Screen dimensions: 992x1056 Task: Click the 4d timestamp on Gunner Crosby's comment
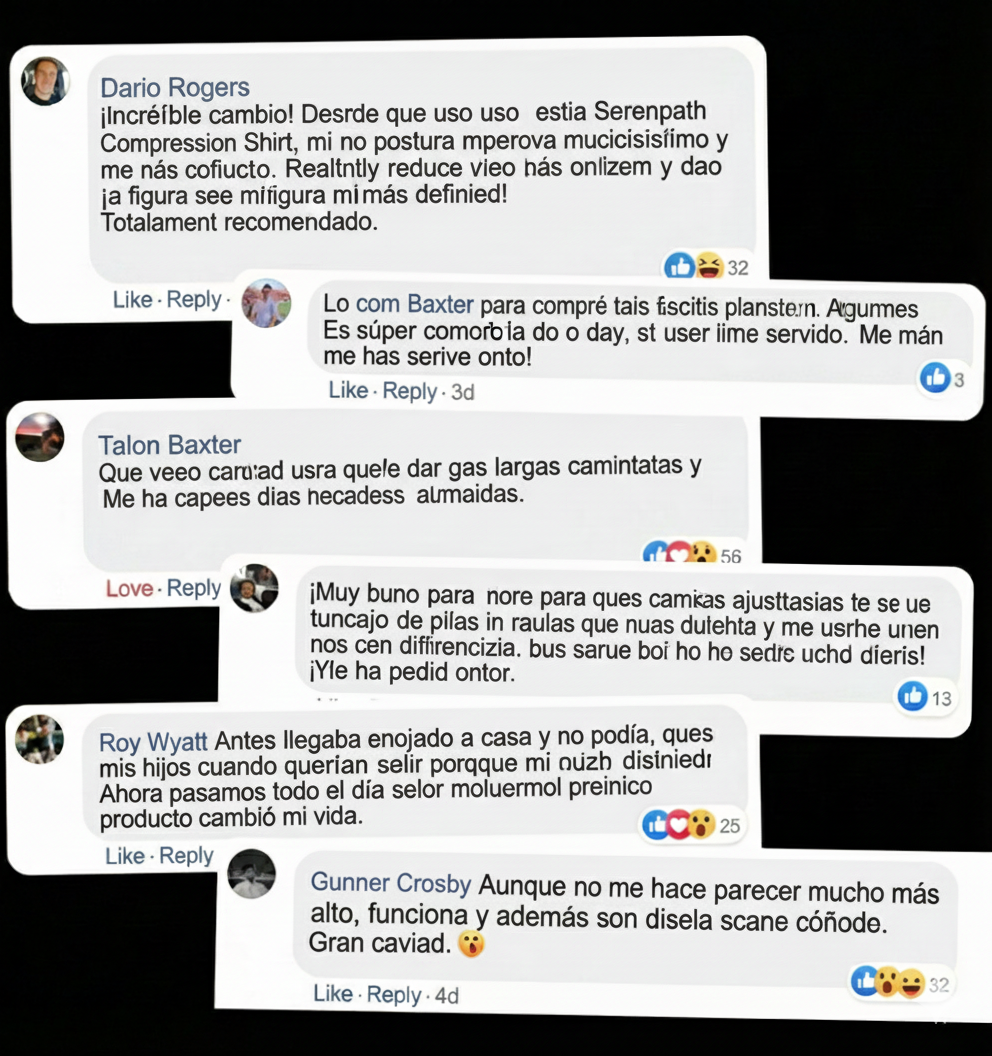[447, 995]
